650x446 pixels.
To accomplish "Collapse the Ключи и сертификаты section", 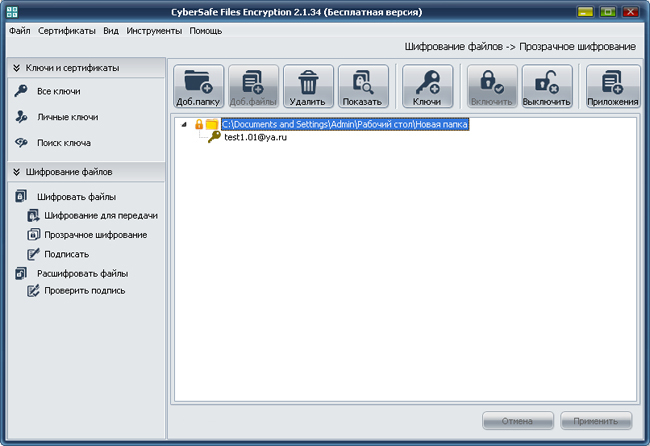I will pyautogui.click(x=17, y=68).
